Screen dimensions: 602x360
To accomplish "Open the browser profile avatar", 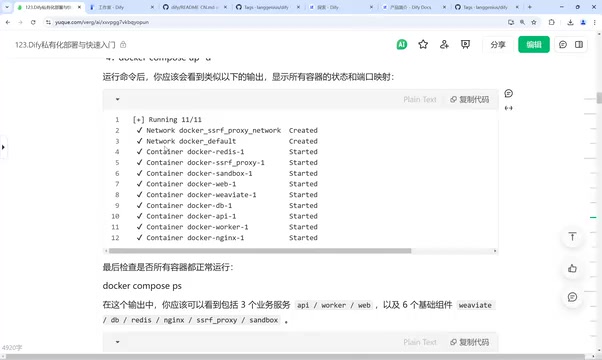I will 583,22.
